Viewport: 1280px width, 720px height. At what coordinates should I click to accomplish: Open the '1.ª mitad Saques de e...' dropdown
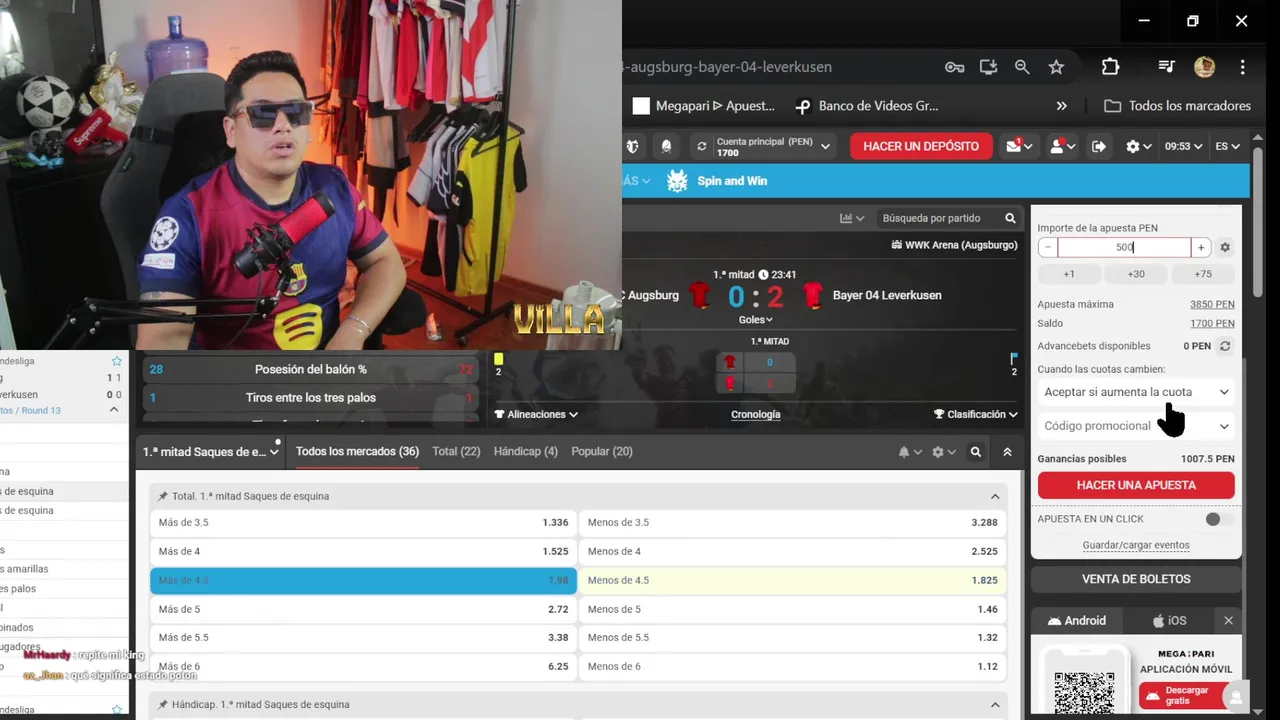(x=211, y=452)
